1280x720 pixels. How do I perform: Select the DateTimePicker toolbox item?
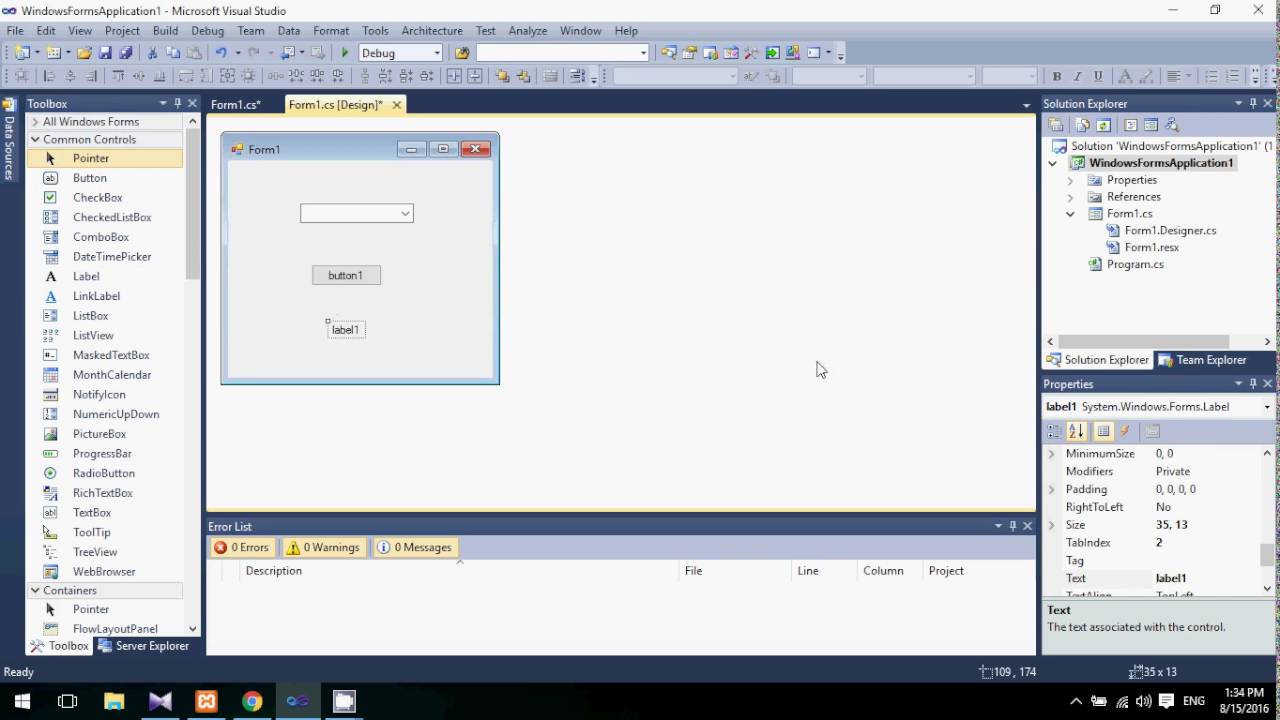coord(112,257)
